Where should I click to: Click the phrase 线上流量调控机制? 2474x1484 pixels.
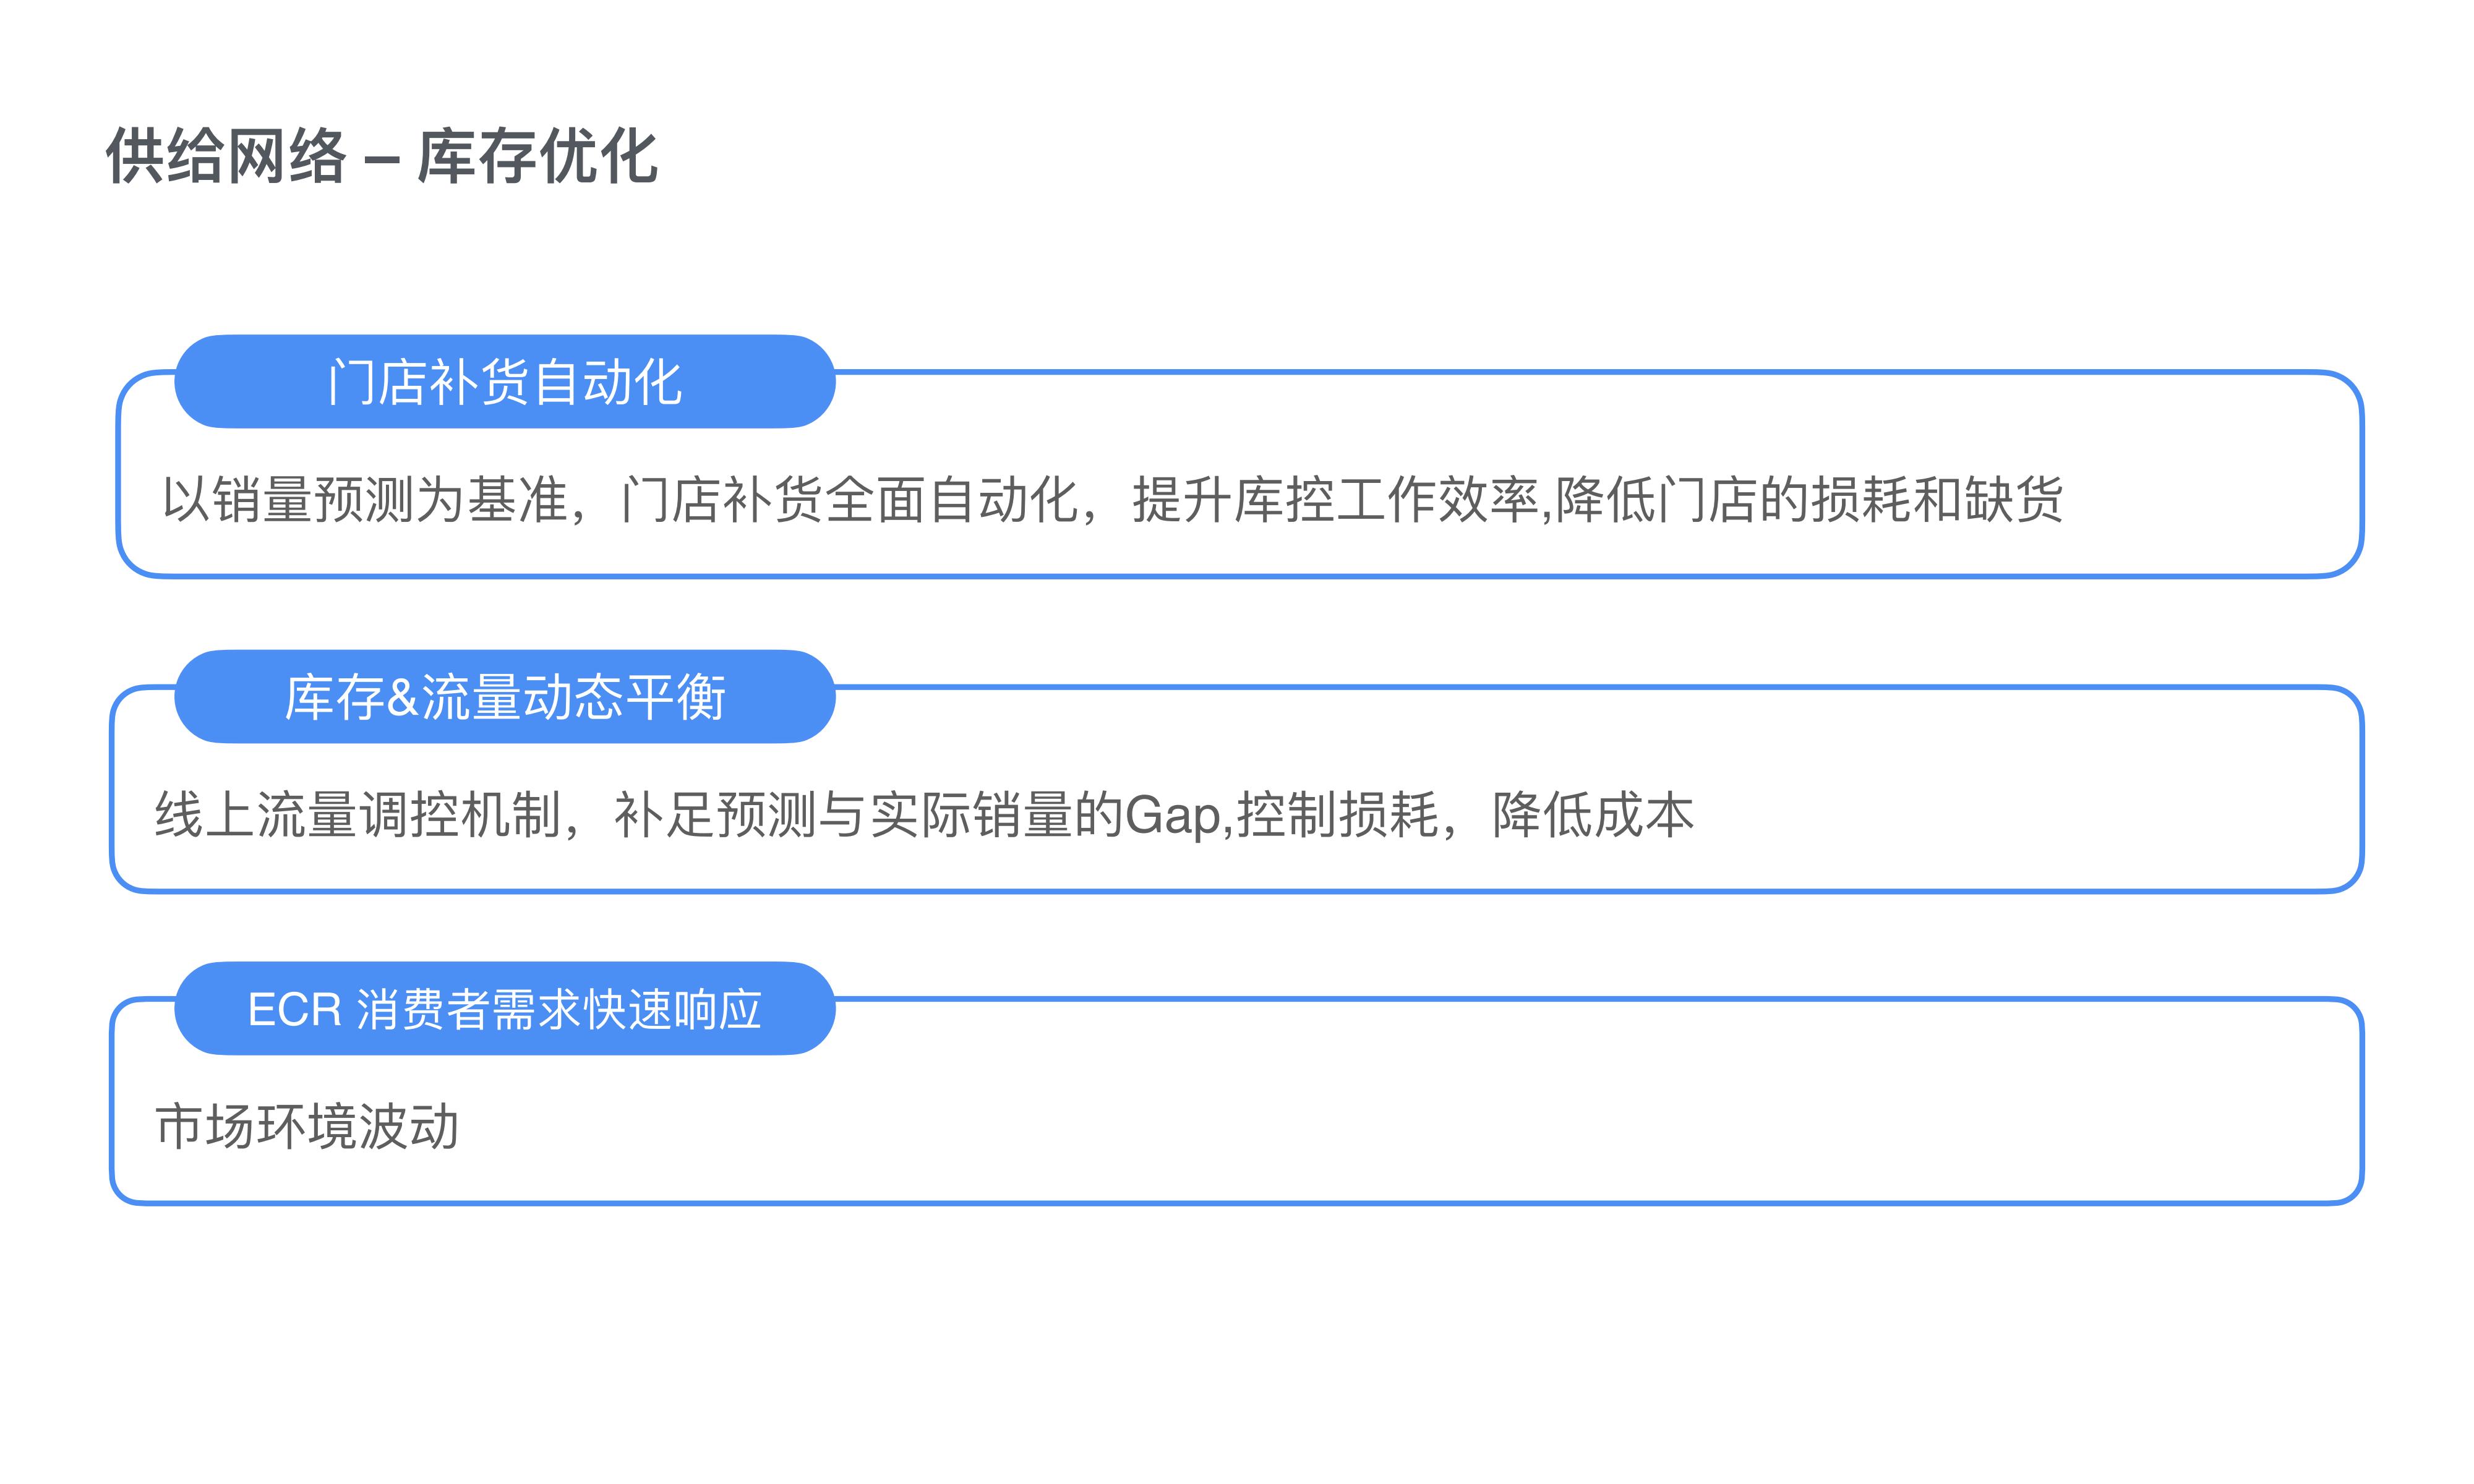357,814
